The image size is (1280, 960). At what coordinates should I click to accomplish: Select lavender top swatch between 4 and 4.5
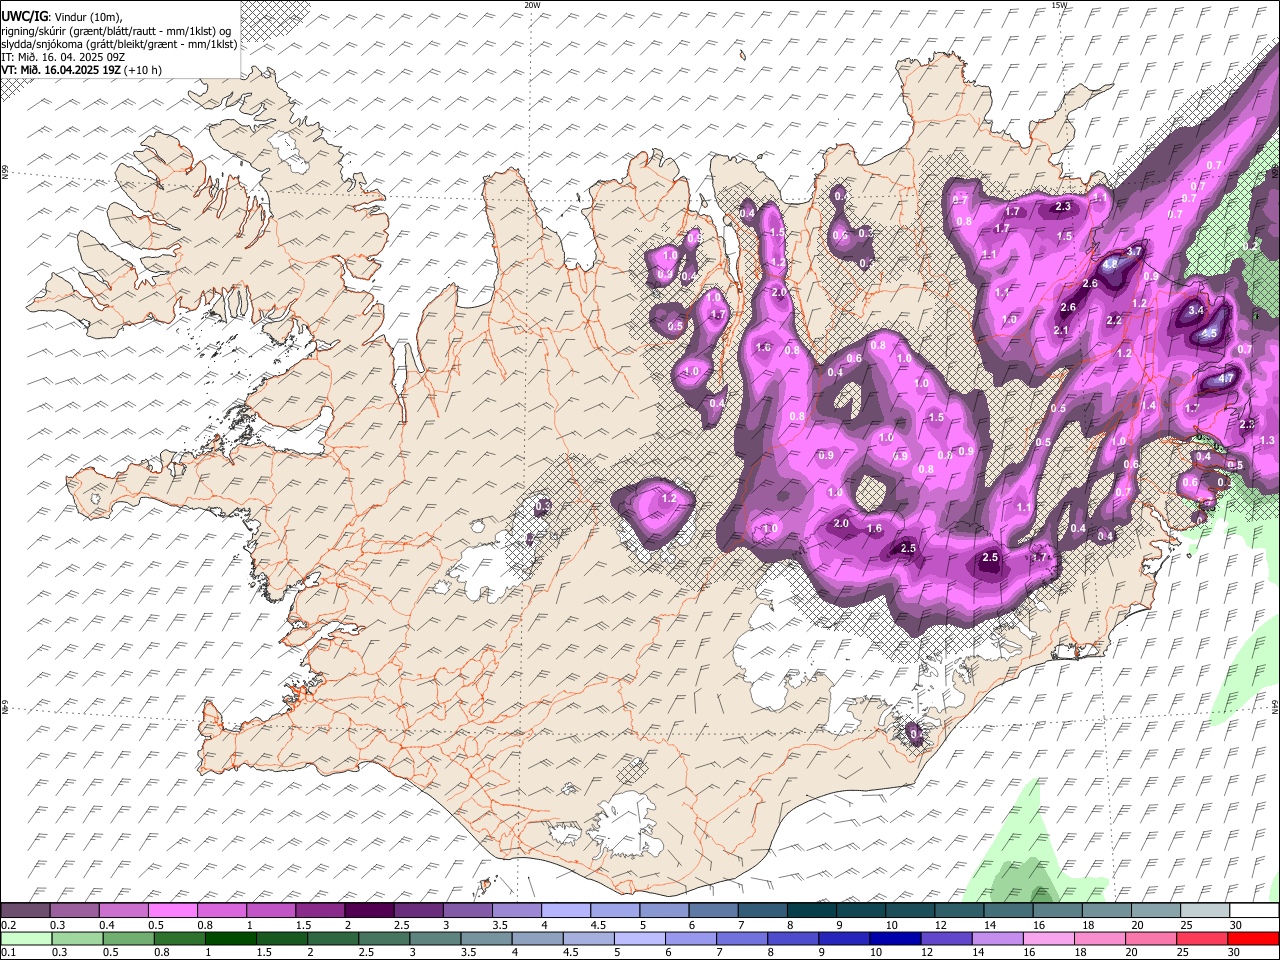pos(564,911)
